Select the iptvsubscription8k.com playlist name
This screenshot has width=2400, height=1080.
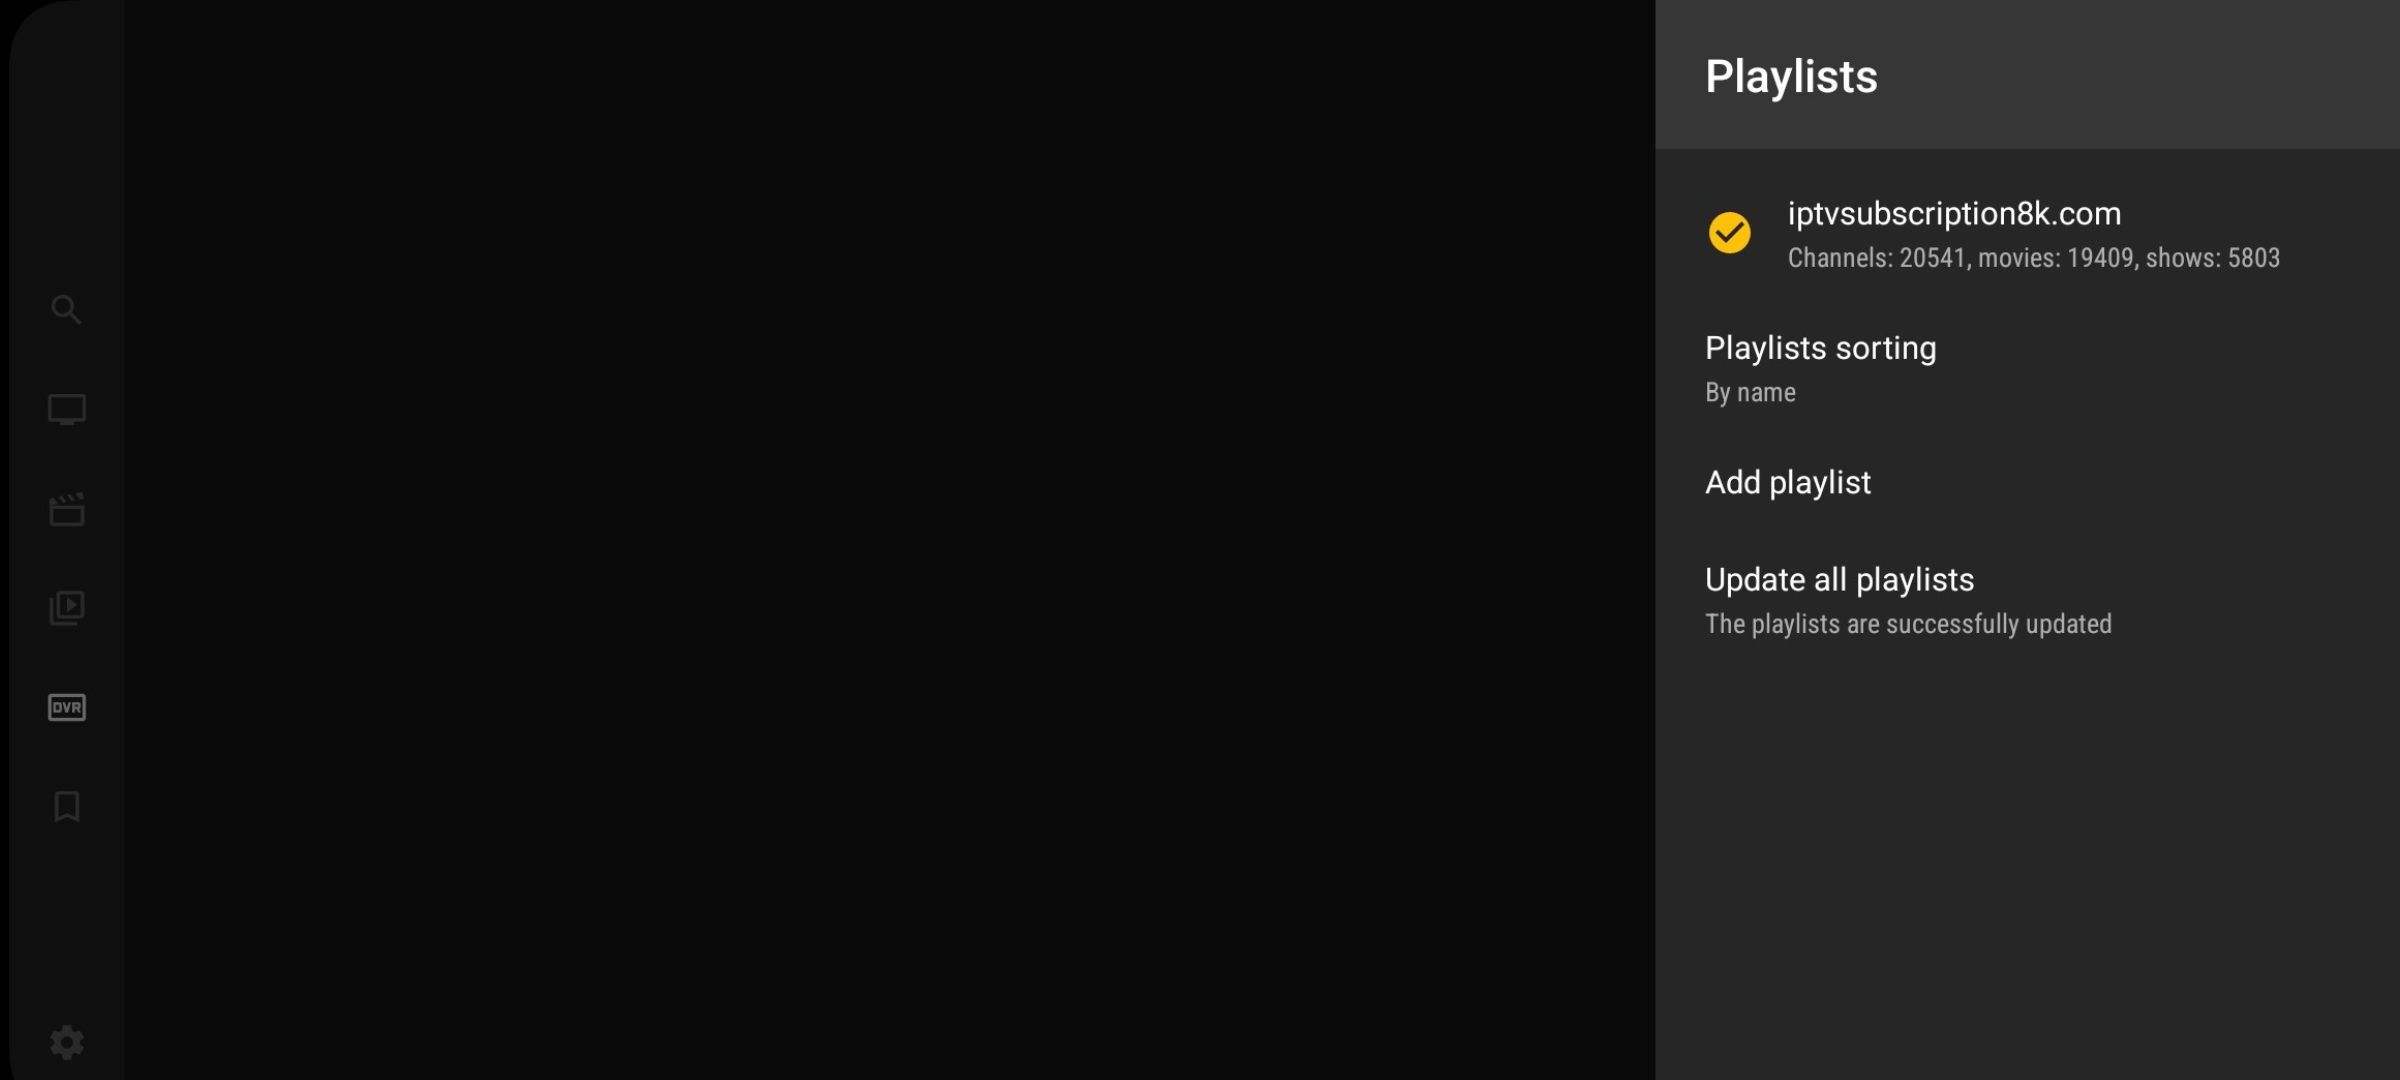click(x=1954, y=213)
